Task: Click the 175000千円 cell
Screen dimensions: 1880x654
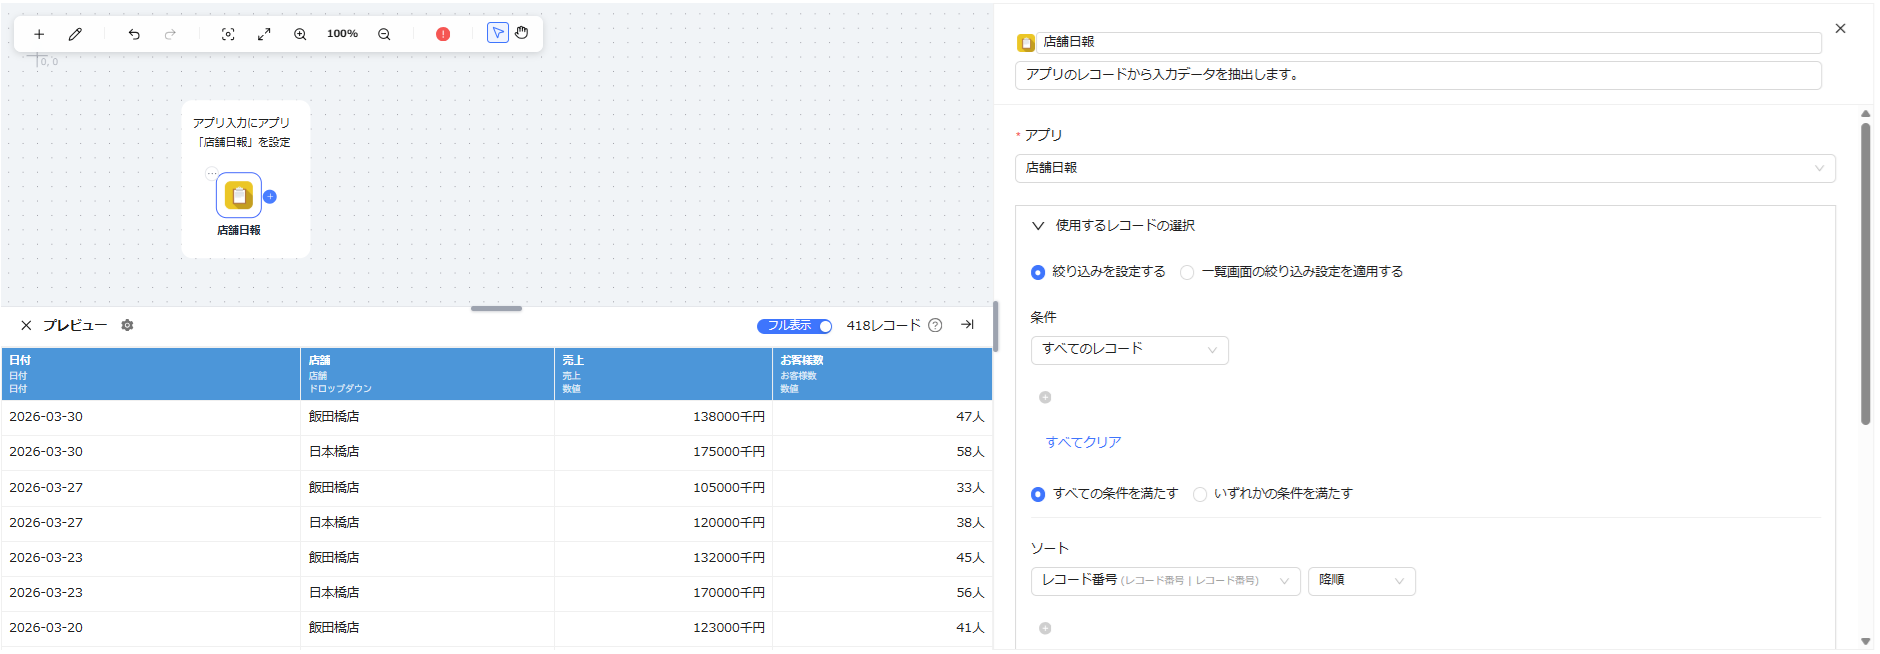Action: [663, 452]
